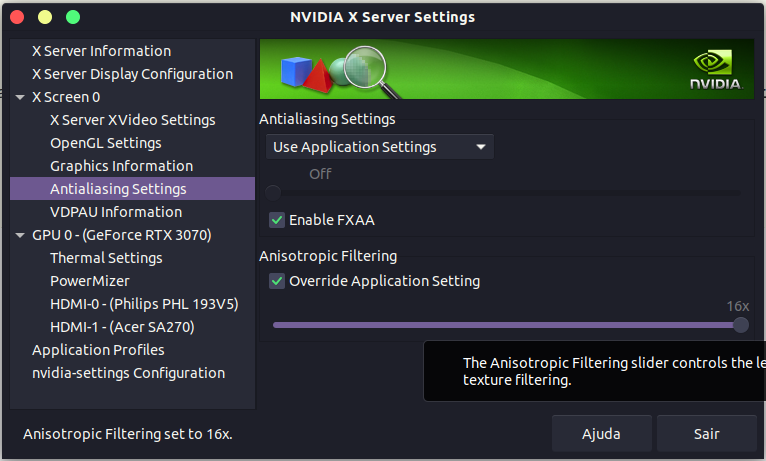The image size is (766, 461).
Task: Select the X Screen 0 entry
Action: click(66, 97)
